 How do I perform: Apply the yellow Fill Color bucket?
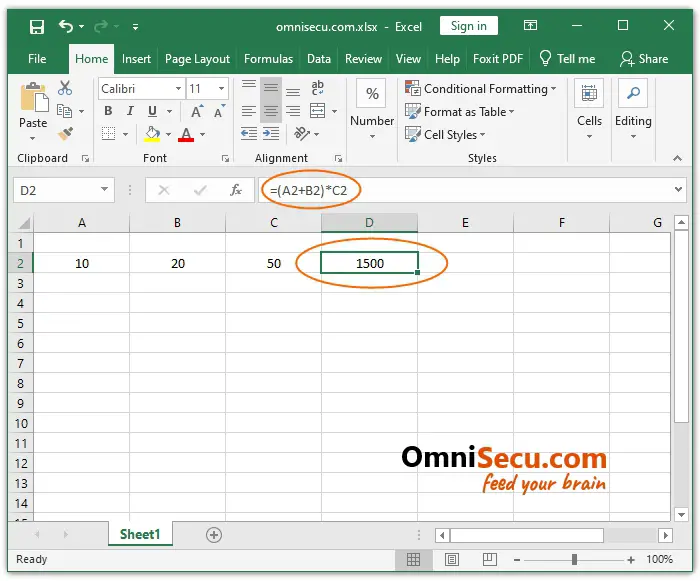tap(152, 134)
